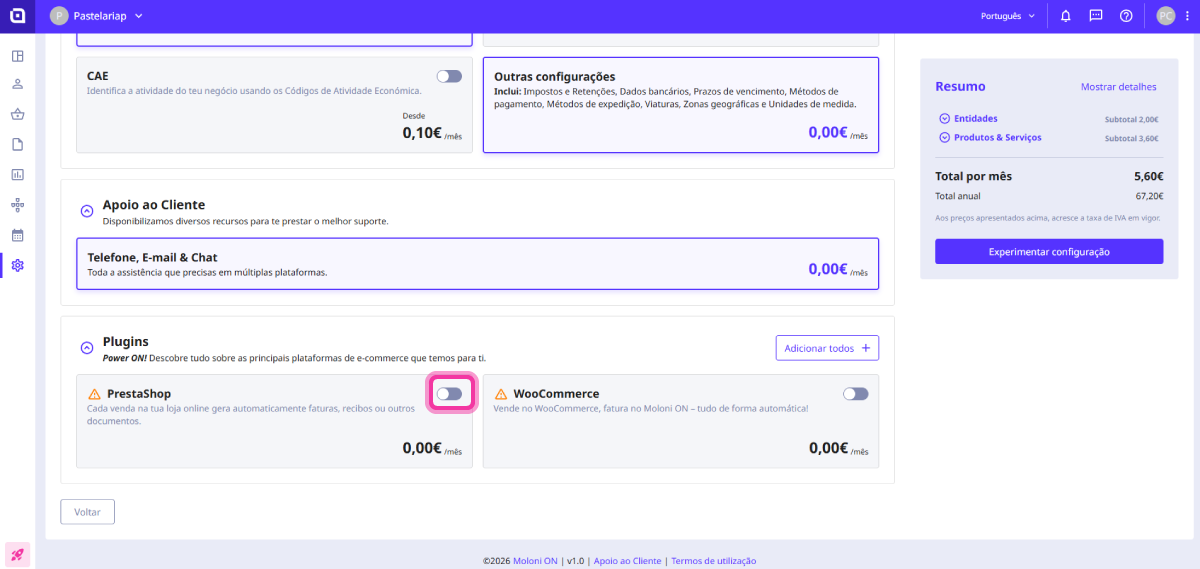Expand Entidades in the Resumo panel
Viewport: 1200px width, 569px height.
point(945,118)
